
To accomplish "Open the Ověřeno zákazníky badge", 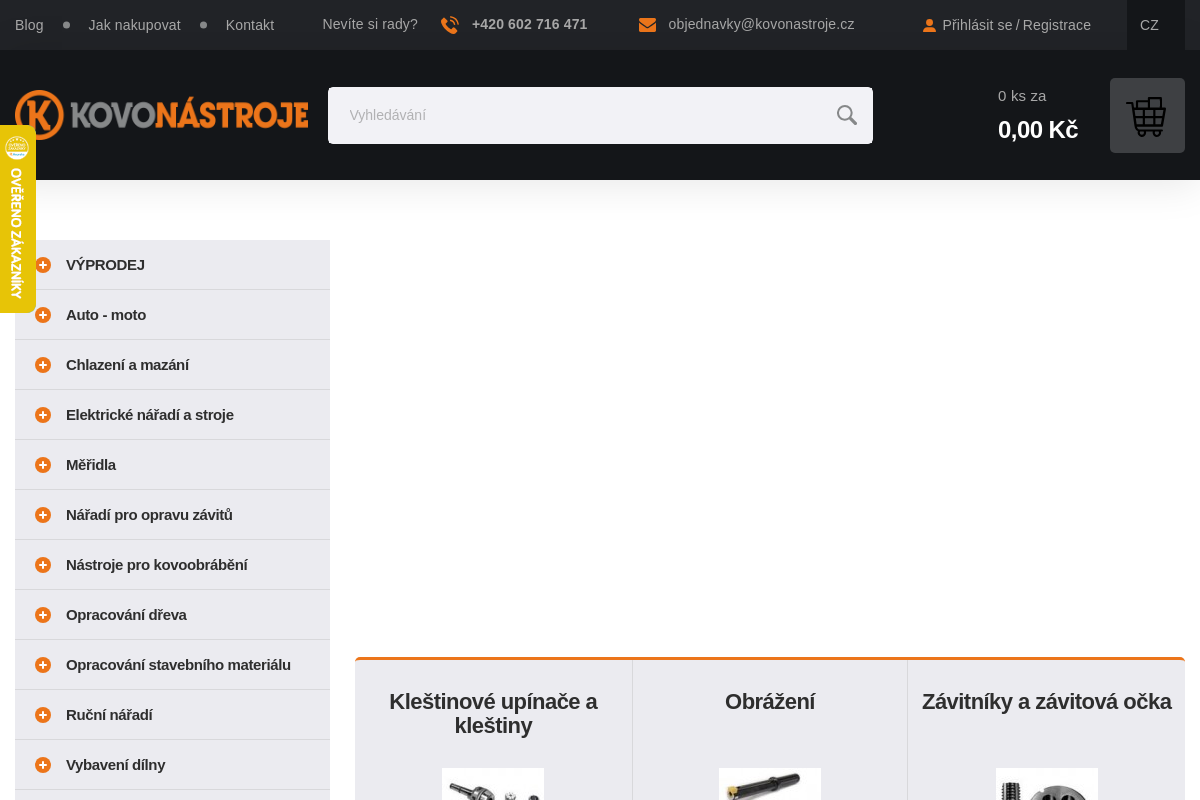I will [x=17, y=220].
